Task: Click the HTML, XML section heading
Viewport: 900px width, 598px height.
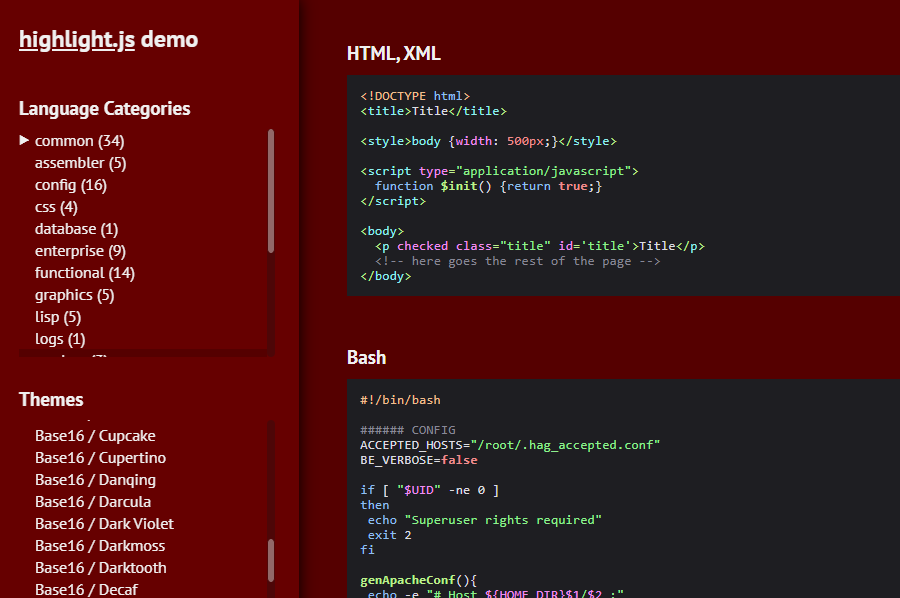Action: [394, 53]
